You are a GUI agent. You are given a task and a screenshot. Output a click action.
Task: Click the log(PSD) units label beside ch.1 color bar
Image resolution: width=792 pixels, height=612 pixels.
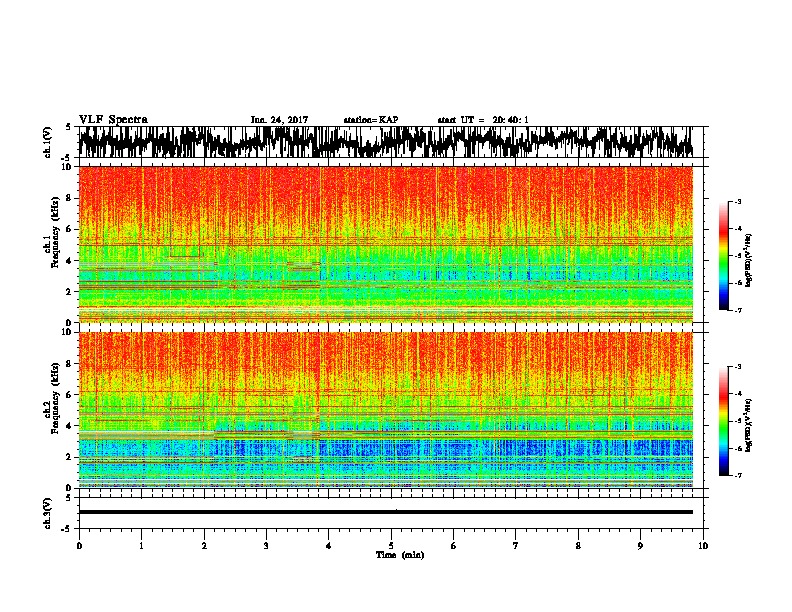[x=749, y=260]
